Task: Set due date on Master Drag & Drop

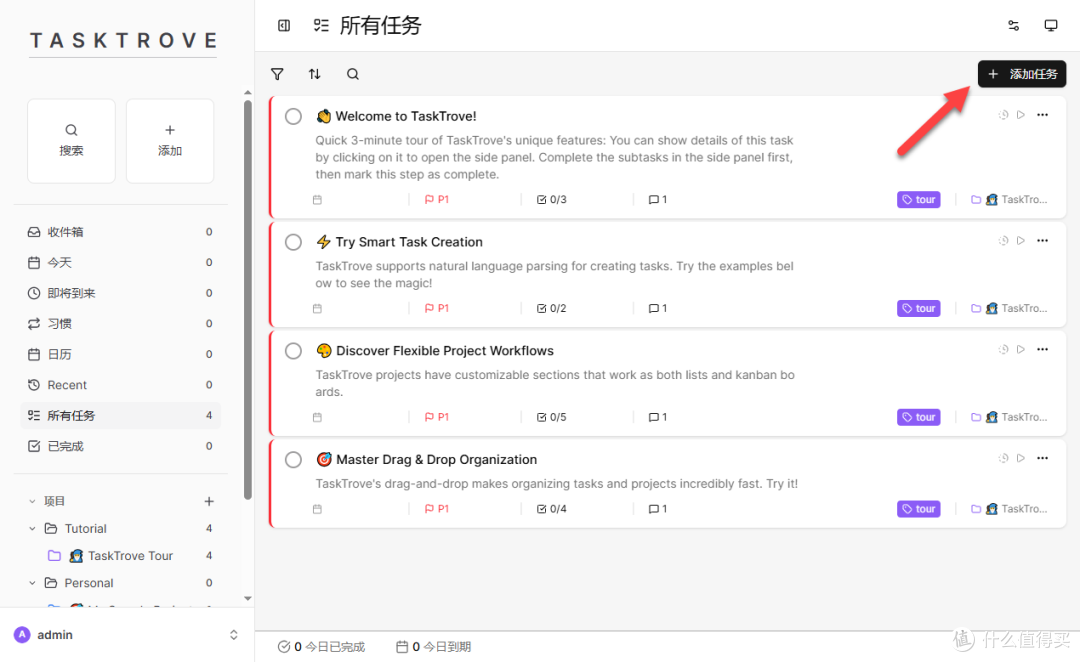Action: (x=317, y=509)
